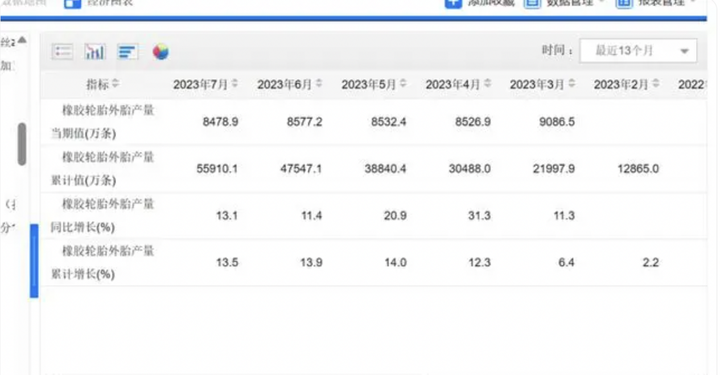720x375 pixels.
Task: Sort by the 指标 column arrows
Action: 115,84
